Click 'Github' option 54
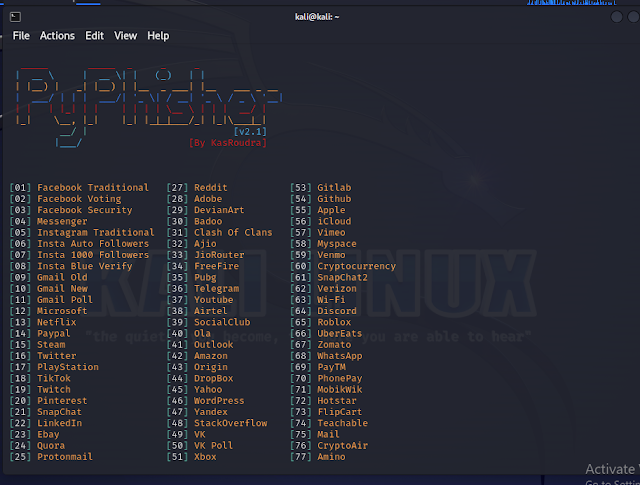This screenshot has height=485, width=640. pyautogui.click(x=334, y=199)
